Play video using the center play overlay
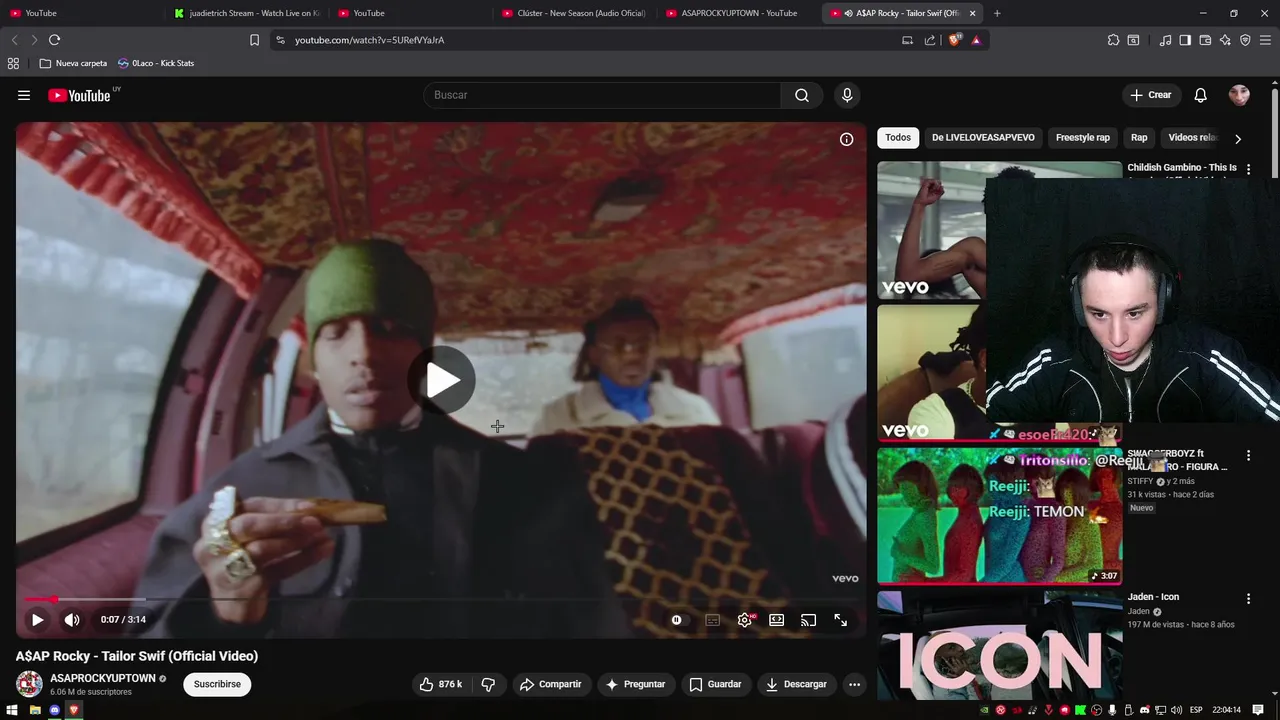 tap(441, 380)
